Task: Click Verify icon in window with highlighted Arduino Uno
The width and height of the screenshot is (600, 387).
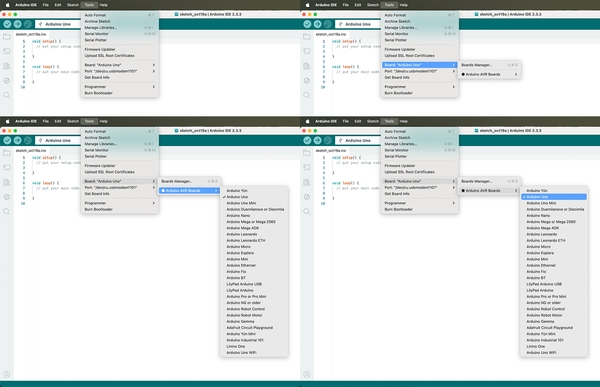Action: coord(307,140)
